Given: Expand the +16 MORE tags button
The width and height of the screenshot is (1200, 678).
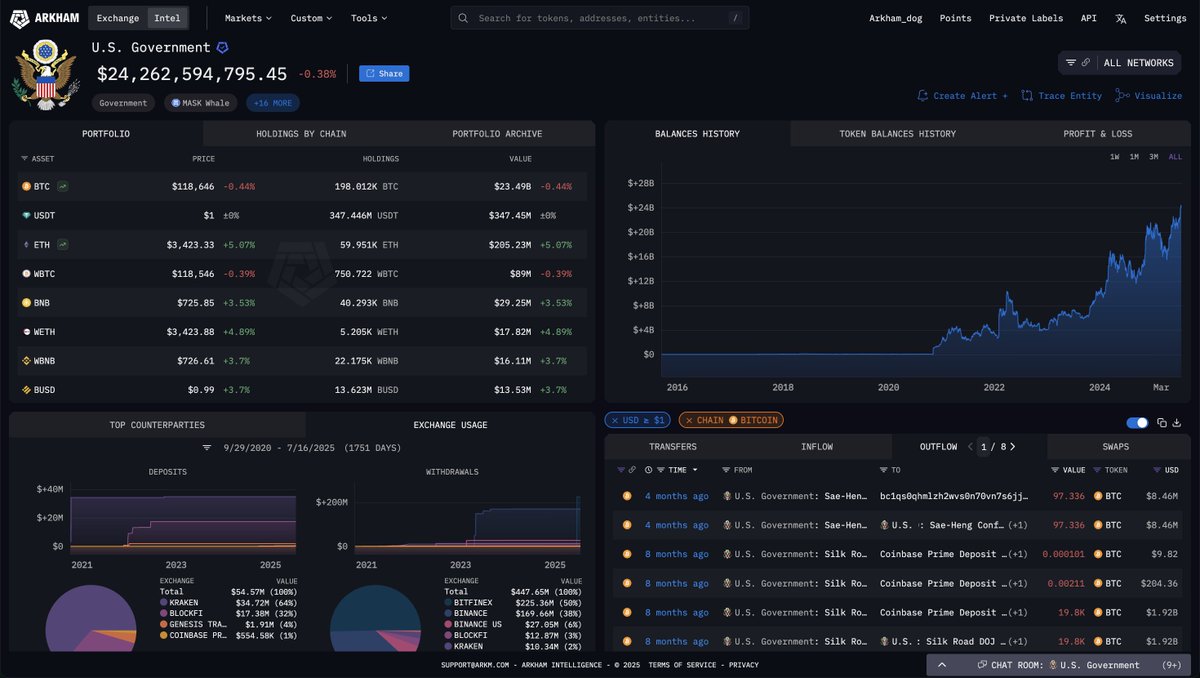Looking at the screenshot, I should [x=272, y=103].
